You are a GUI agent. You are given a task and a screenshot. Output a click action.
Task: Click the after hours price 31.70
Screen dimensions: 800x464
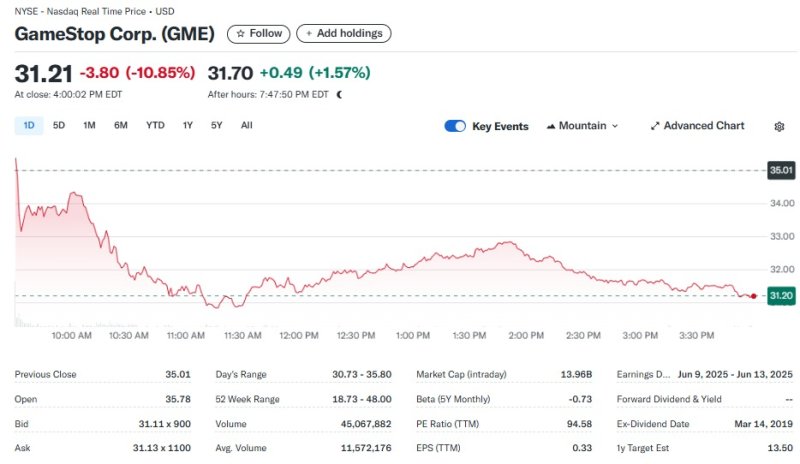pos(230,74)
